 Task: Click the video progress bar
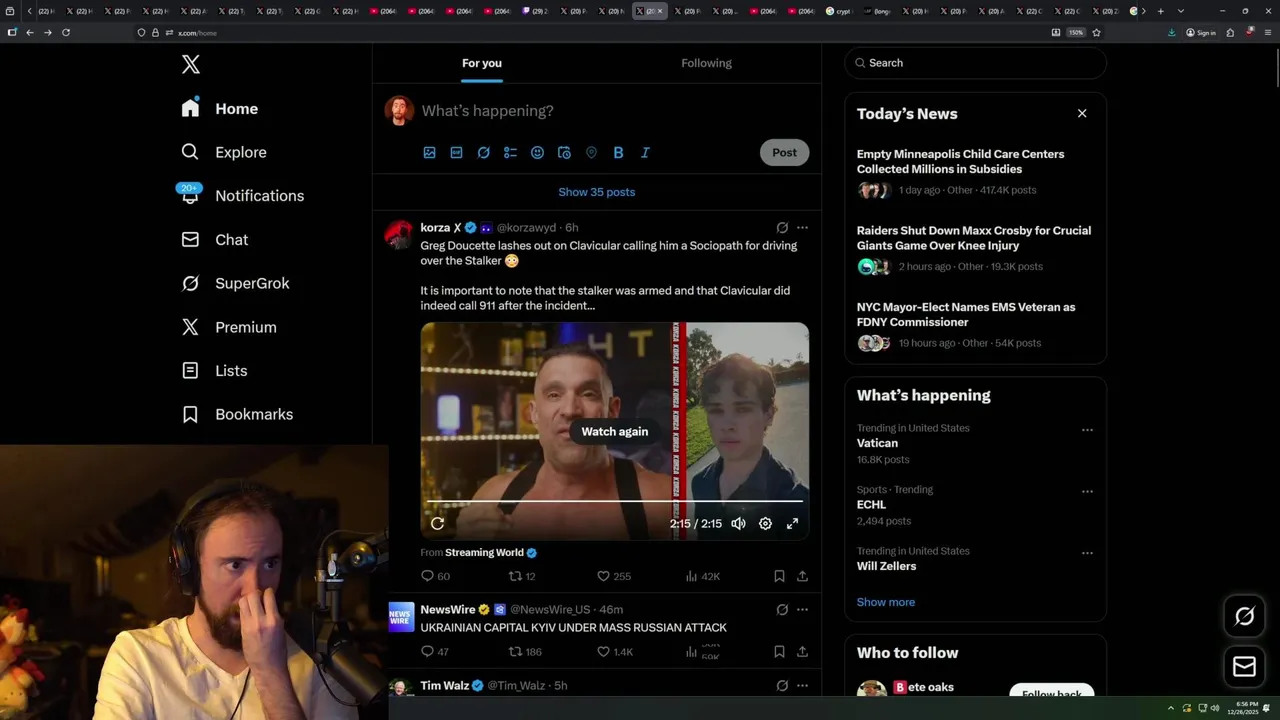pos(615,501)
